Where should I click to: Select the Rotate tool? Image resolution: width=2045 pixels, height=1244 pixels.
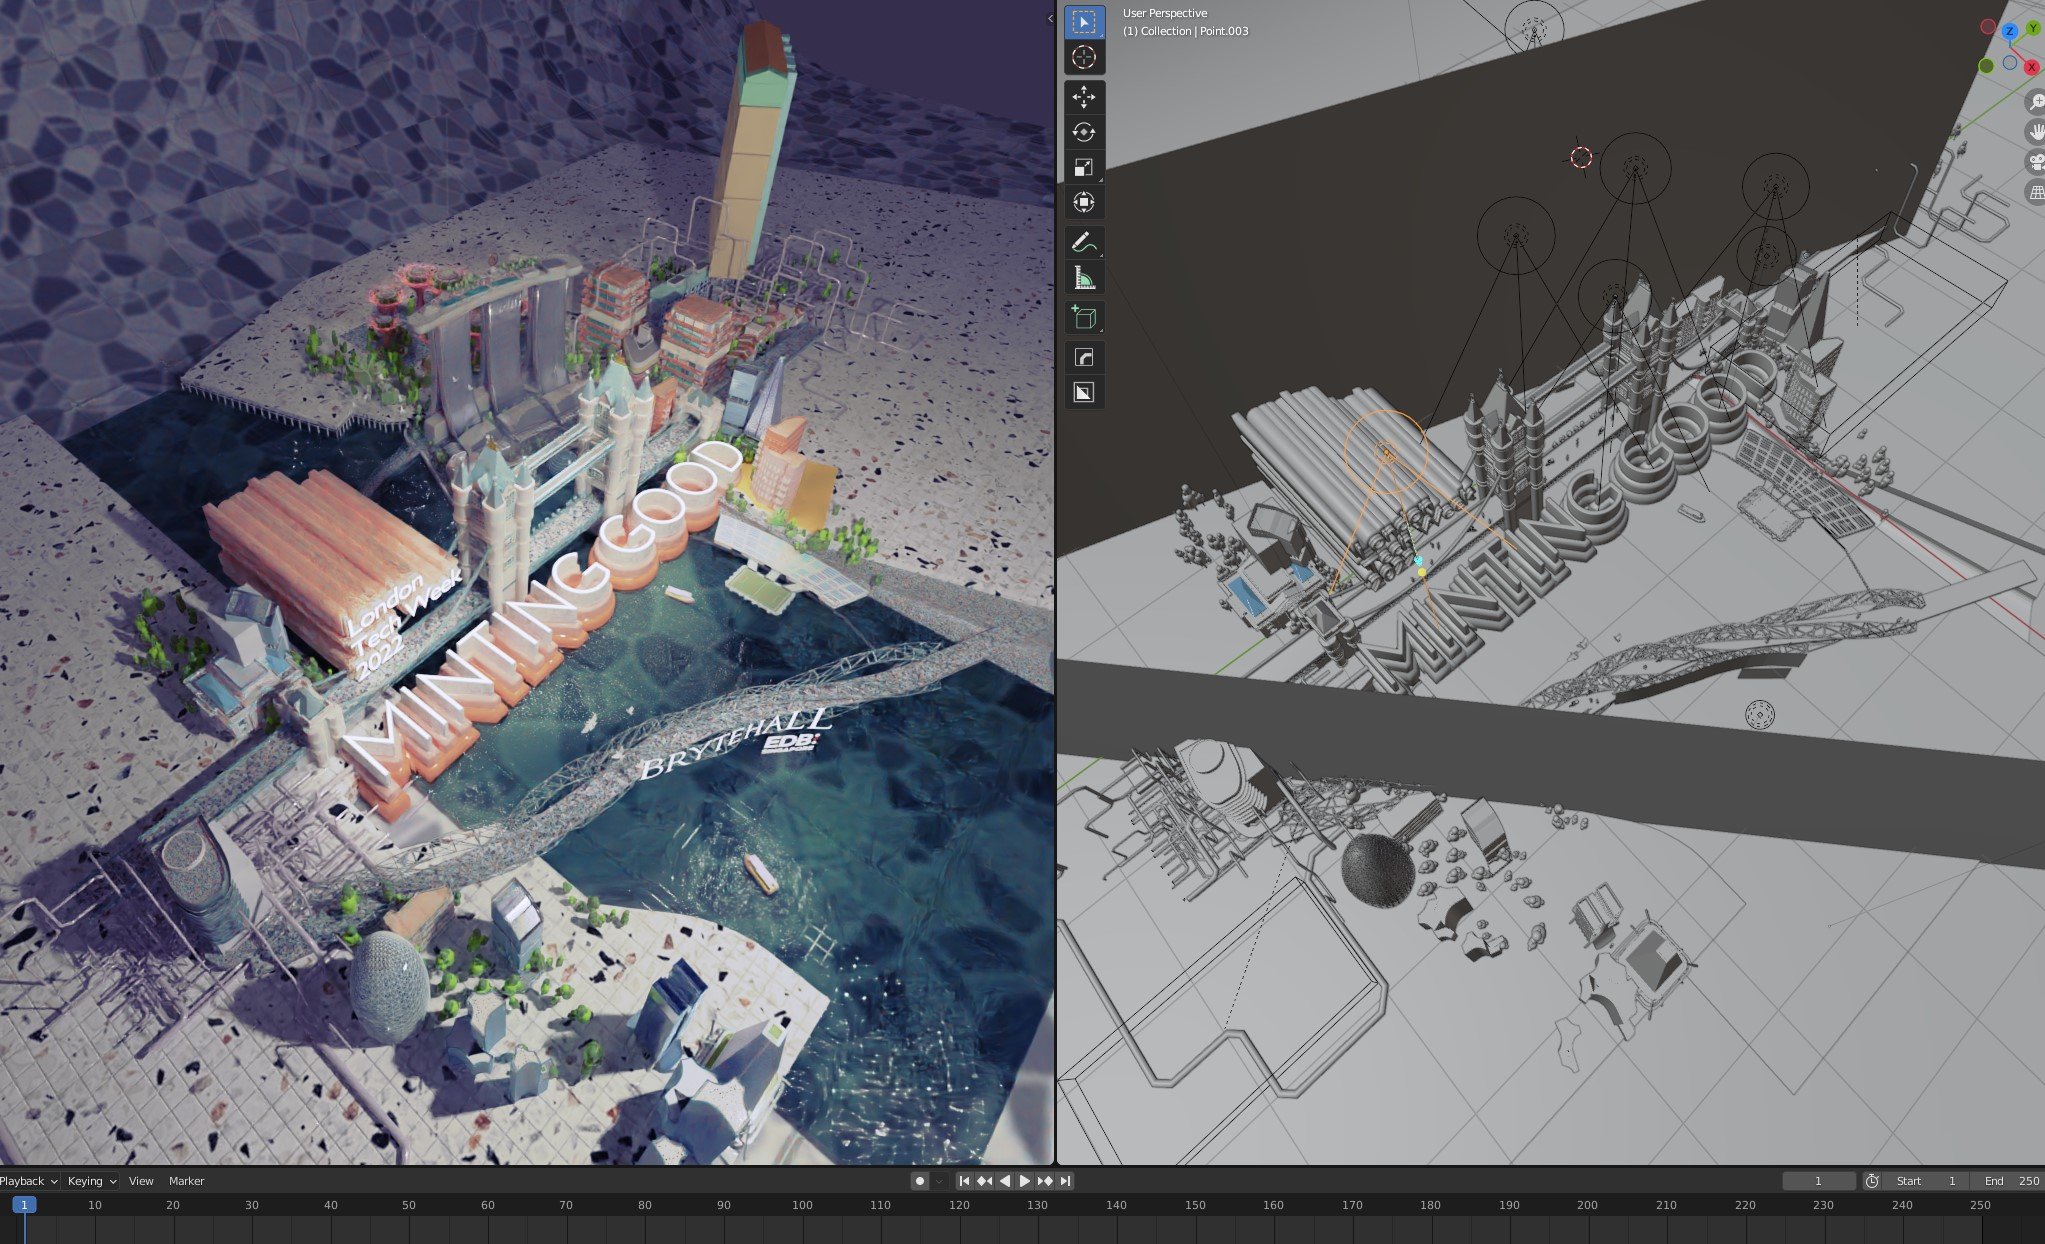(x=1084, y=132)
